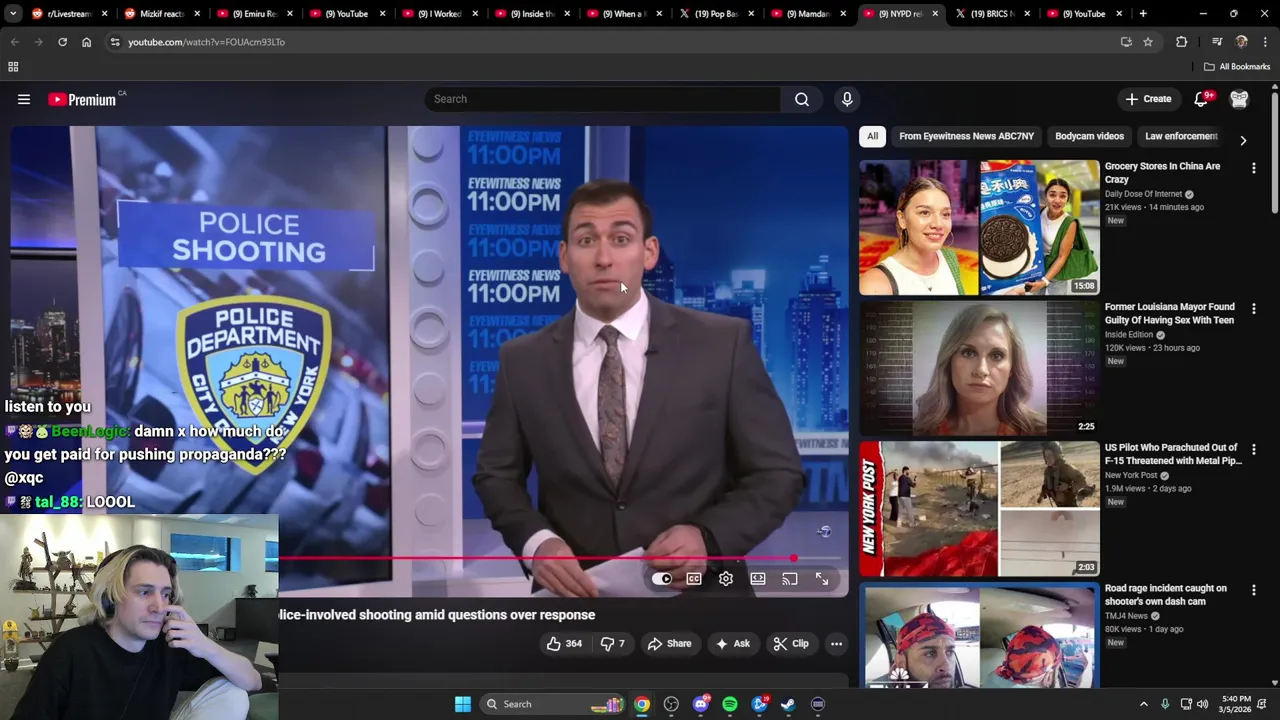This screenshot has width=1280, height=720.
Task: Open Road rage incident video title
Action: pyautogui.click(x=1166, y=595)
